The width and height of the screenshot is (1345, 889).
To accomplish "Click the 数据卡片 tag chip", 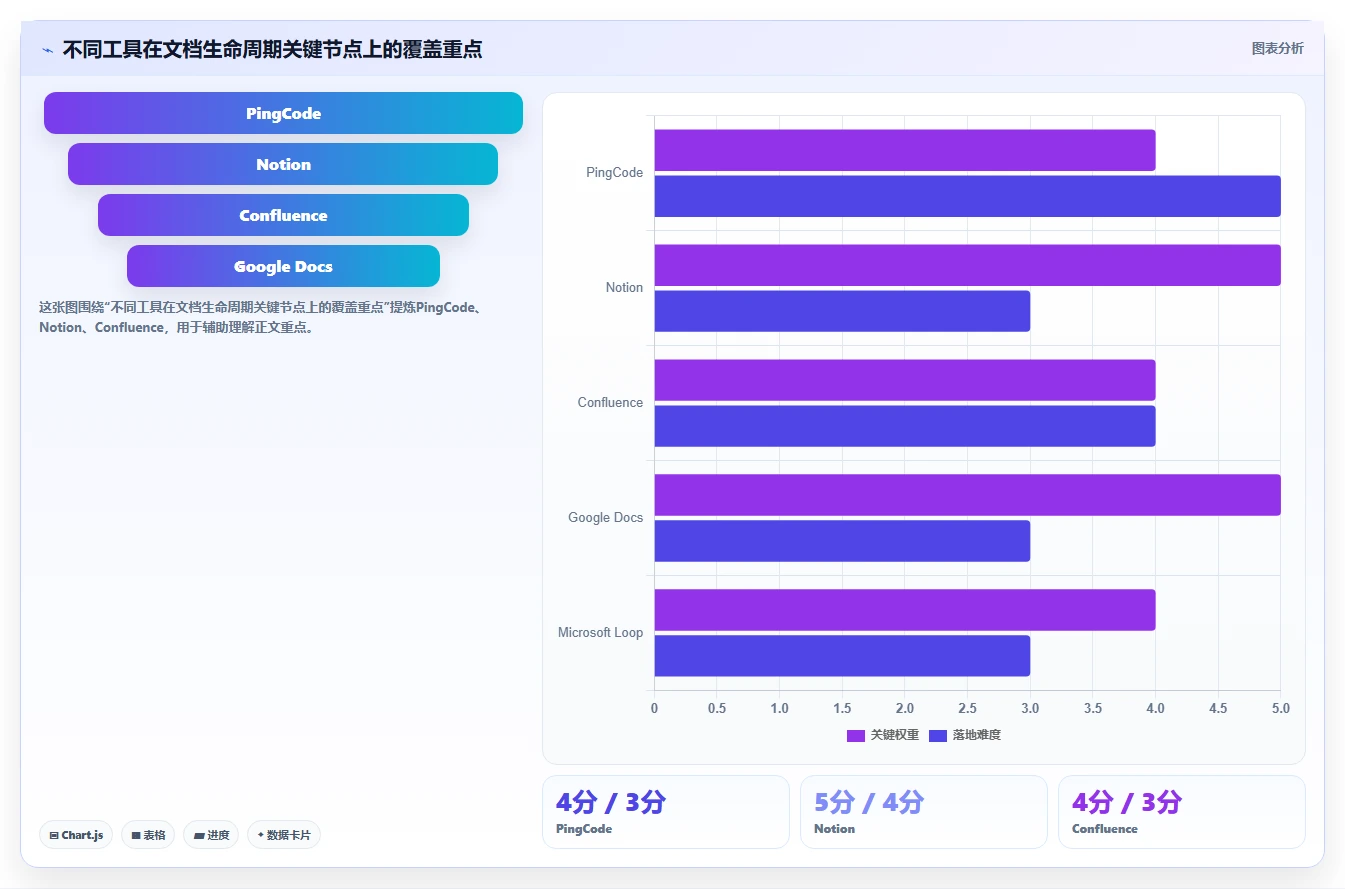I will tap(284, 835).
